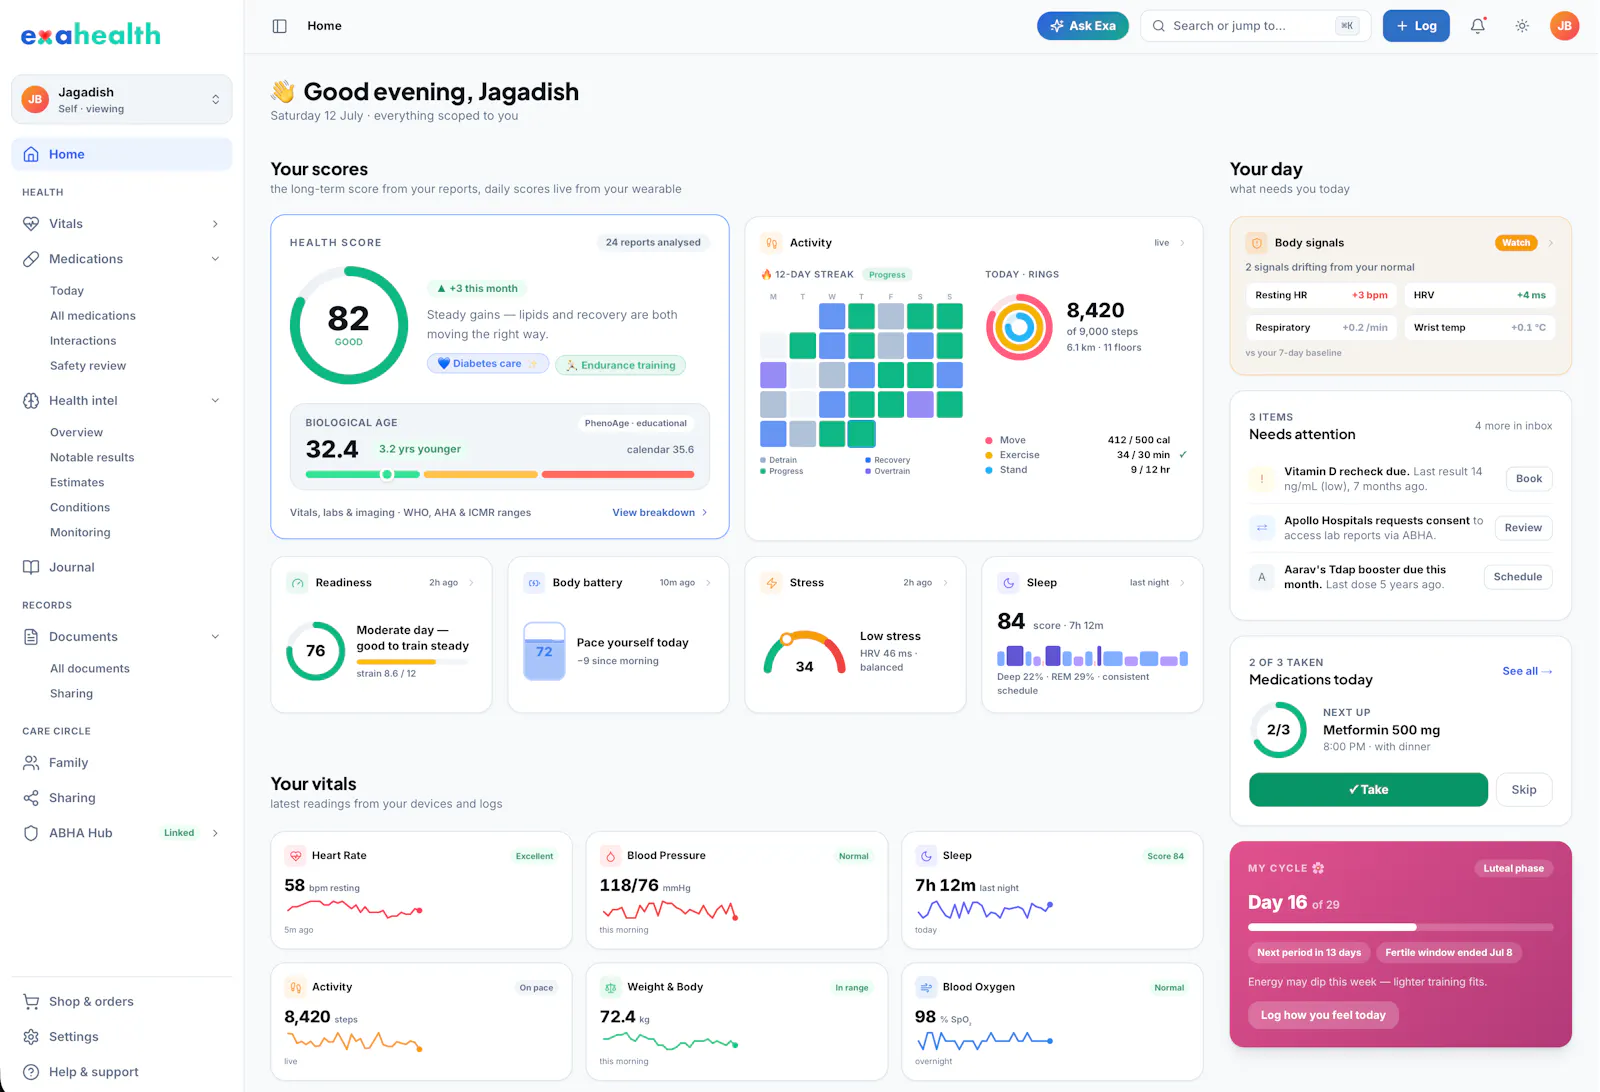Click the health score 82 ring
The width and height of the screenshot is (1600, 1092).
tap(348, 325)
